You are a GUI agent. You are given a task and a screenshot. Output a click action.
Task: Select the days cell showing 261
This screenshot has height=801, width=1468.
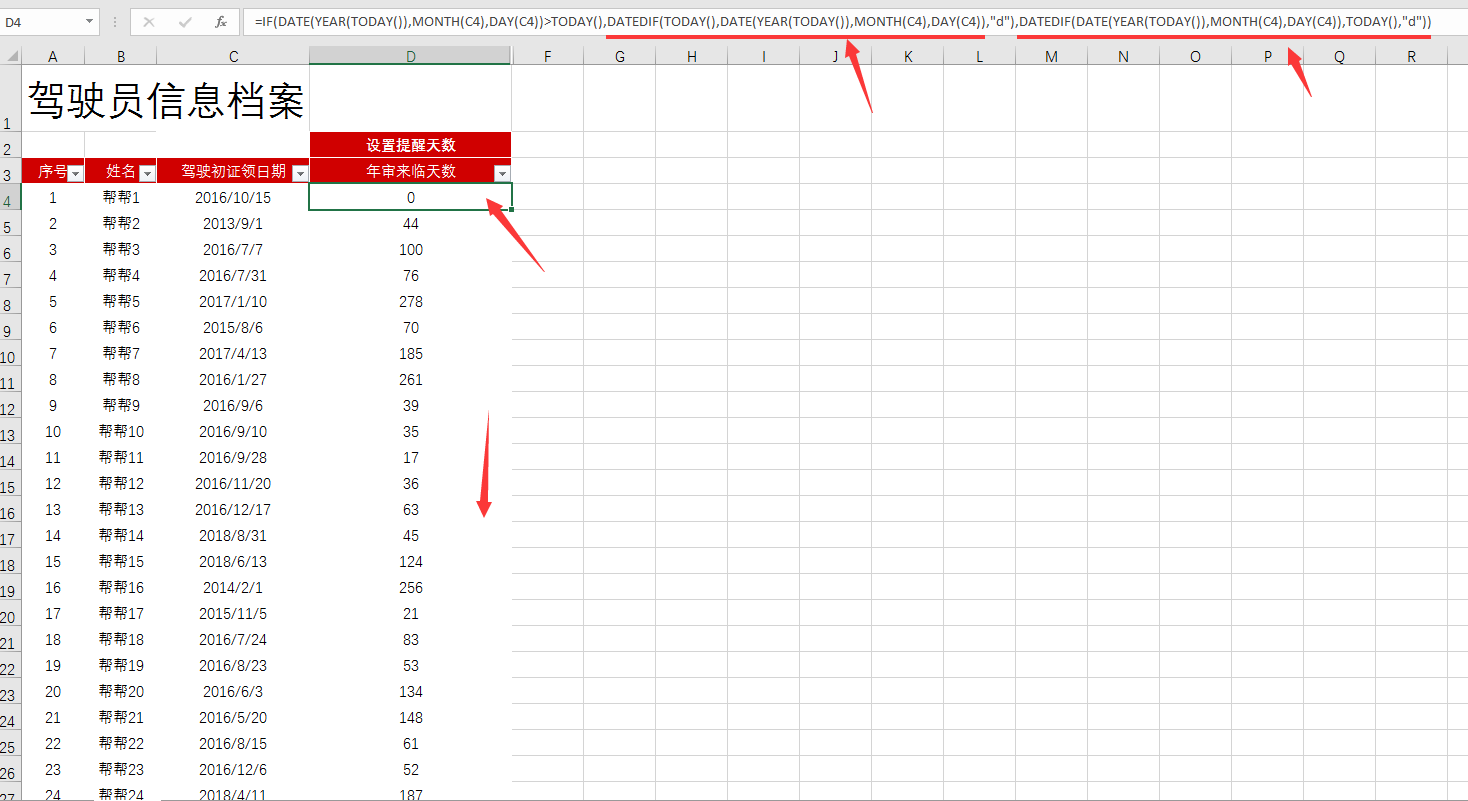(411, 380)
